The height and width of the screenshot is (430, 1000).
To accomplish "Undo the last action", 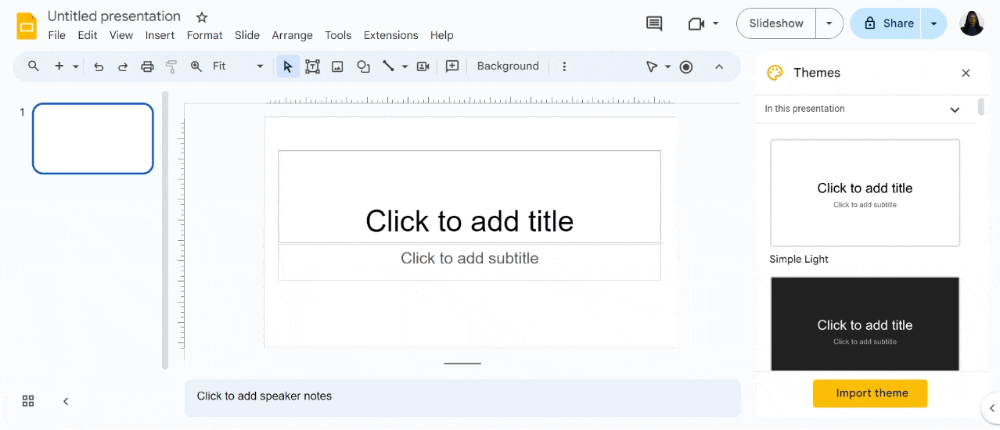I will (98, 66).
